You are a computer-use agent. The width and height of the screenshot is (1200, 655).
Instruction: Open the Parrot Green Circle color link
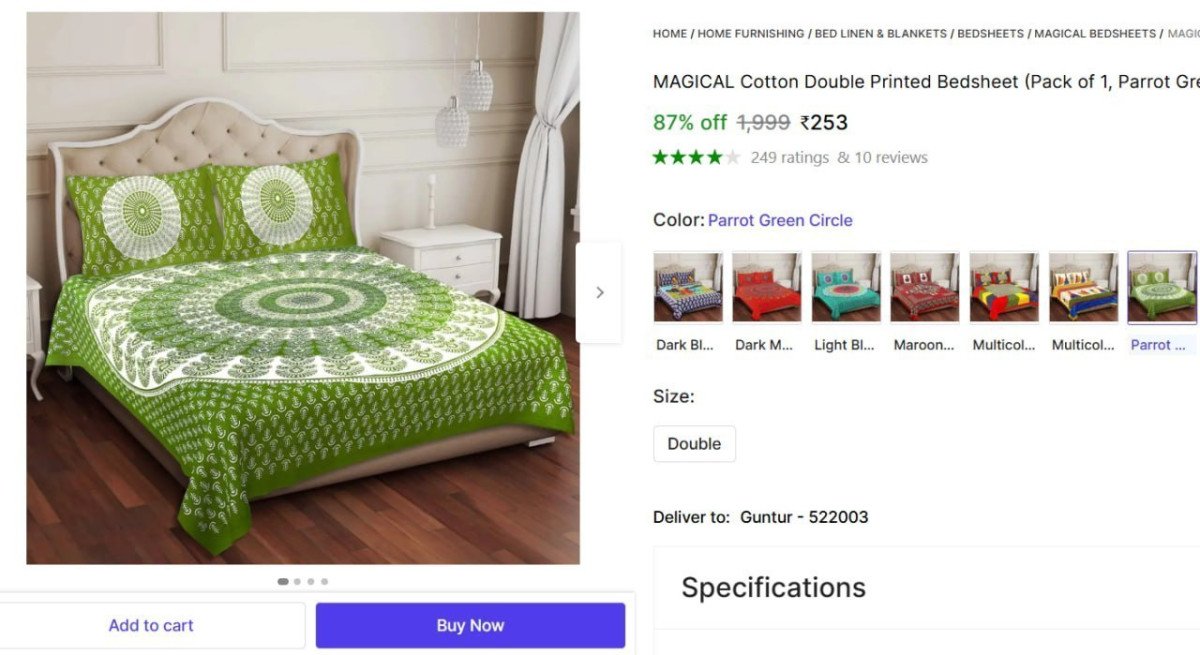click(x=780, y=220)
